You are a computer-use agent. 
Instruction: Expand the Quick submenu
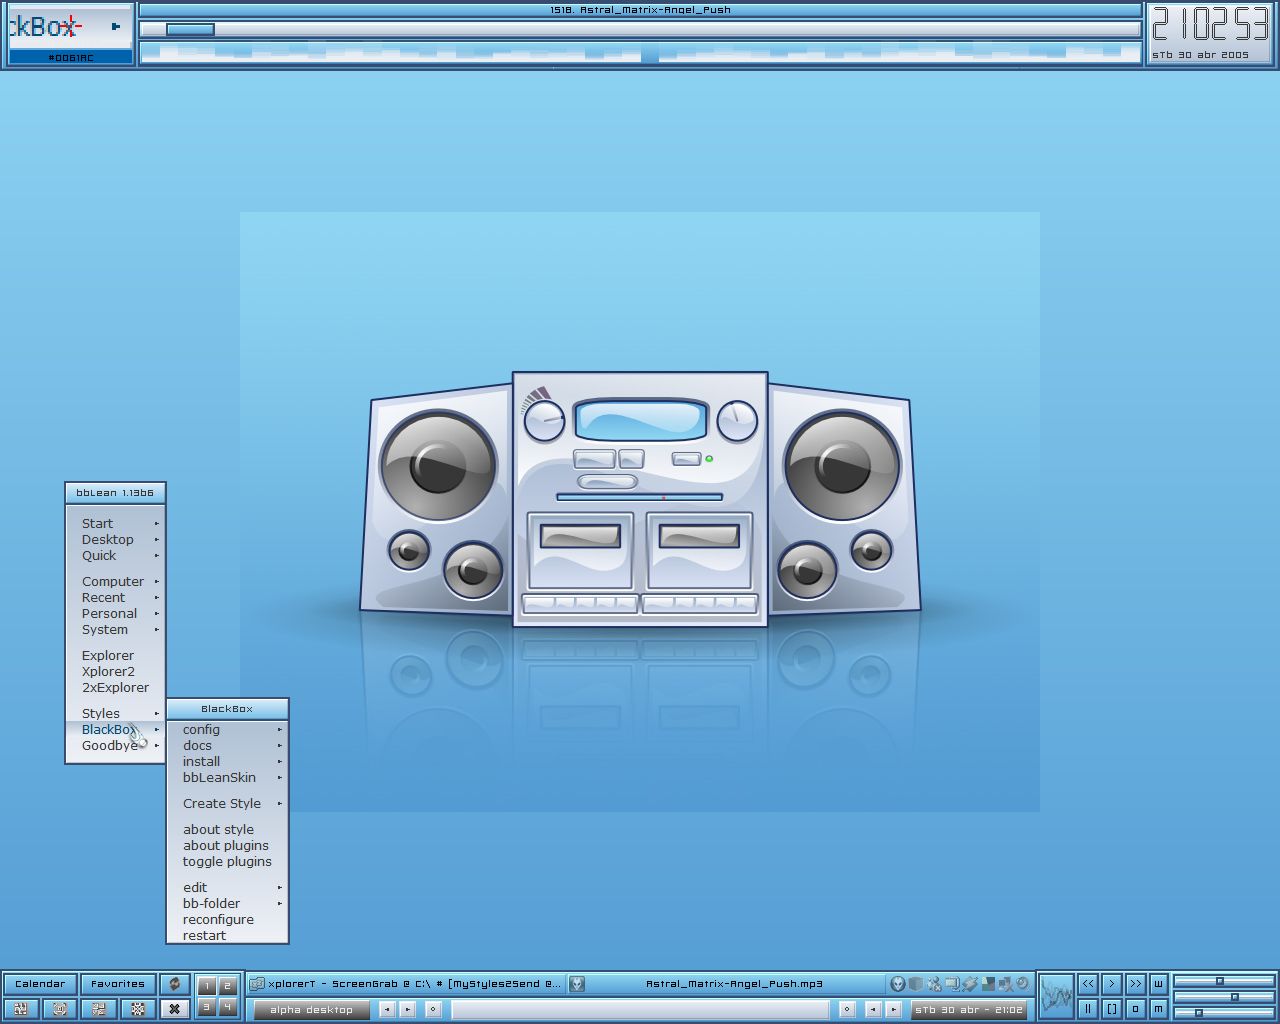tap(115, 555)
